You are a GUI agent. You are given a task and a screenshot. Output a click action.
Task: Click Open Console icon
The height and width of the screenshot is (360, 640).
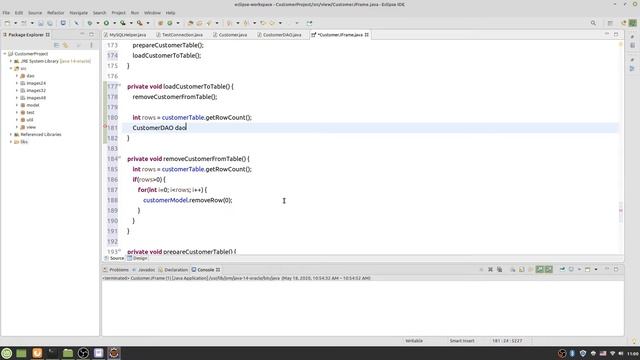click(587, 269)
